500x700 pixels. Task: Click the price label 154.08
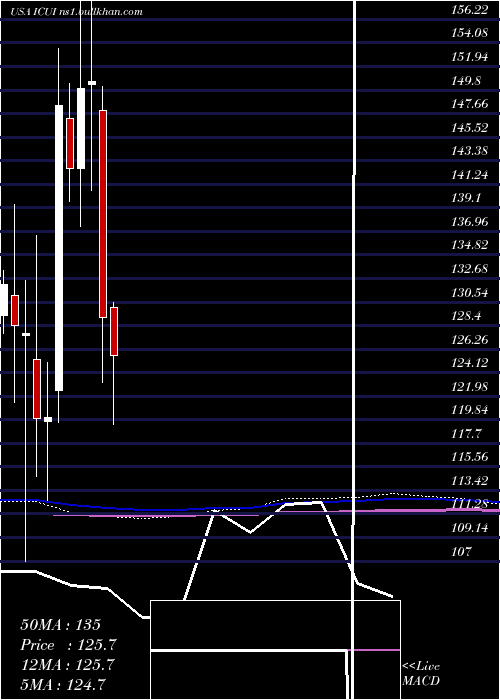[470, 33]
